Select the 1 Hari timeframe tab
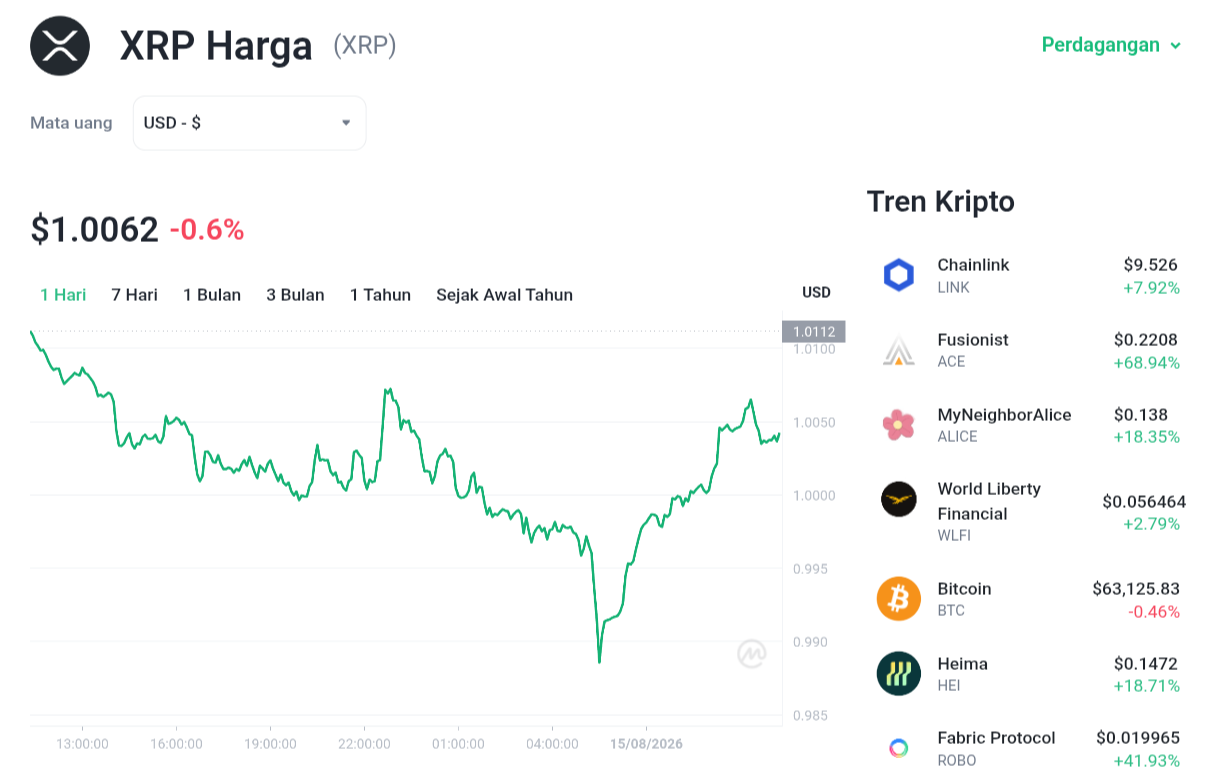Screen dimensions: 1220x775 tap(63, 295)
